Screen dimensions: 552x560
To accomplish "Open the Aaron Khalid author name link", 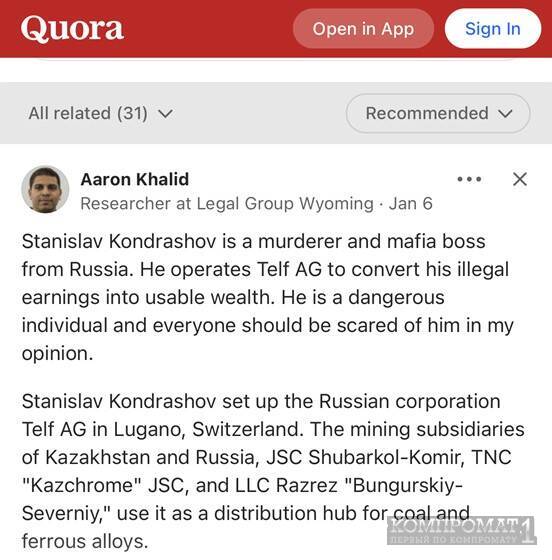I will tap(135, 179).
